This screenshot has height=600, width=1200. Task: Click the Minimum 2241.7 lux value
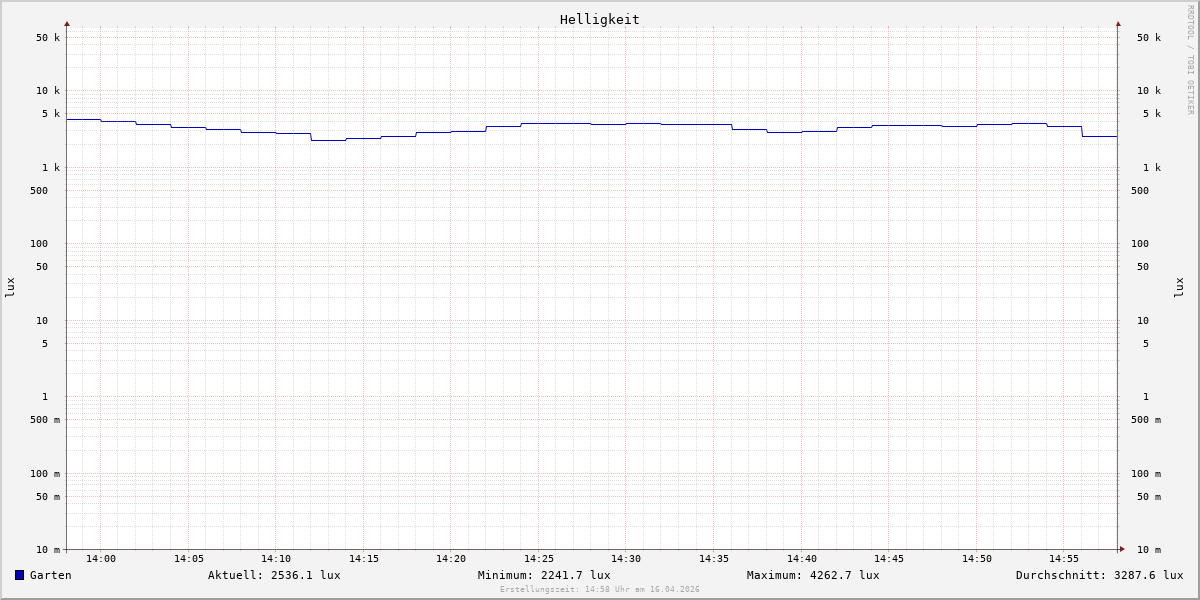click(544, 575)
